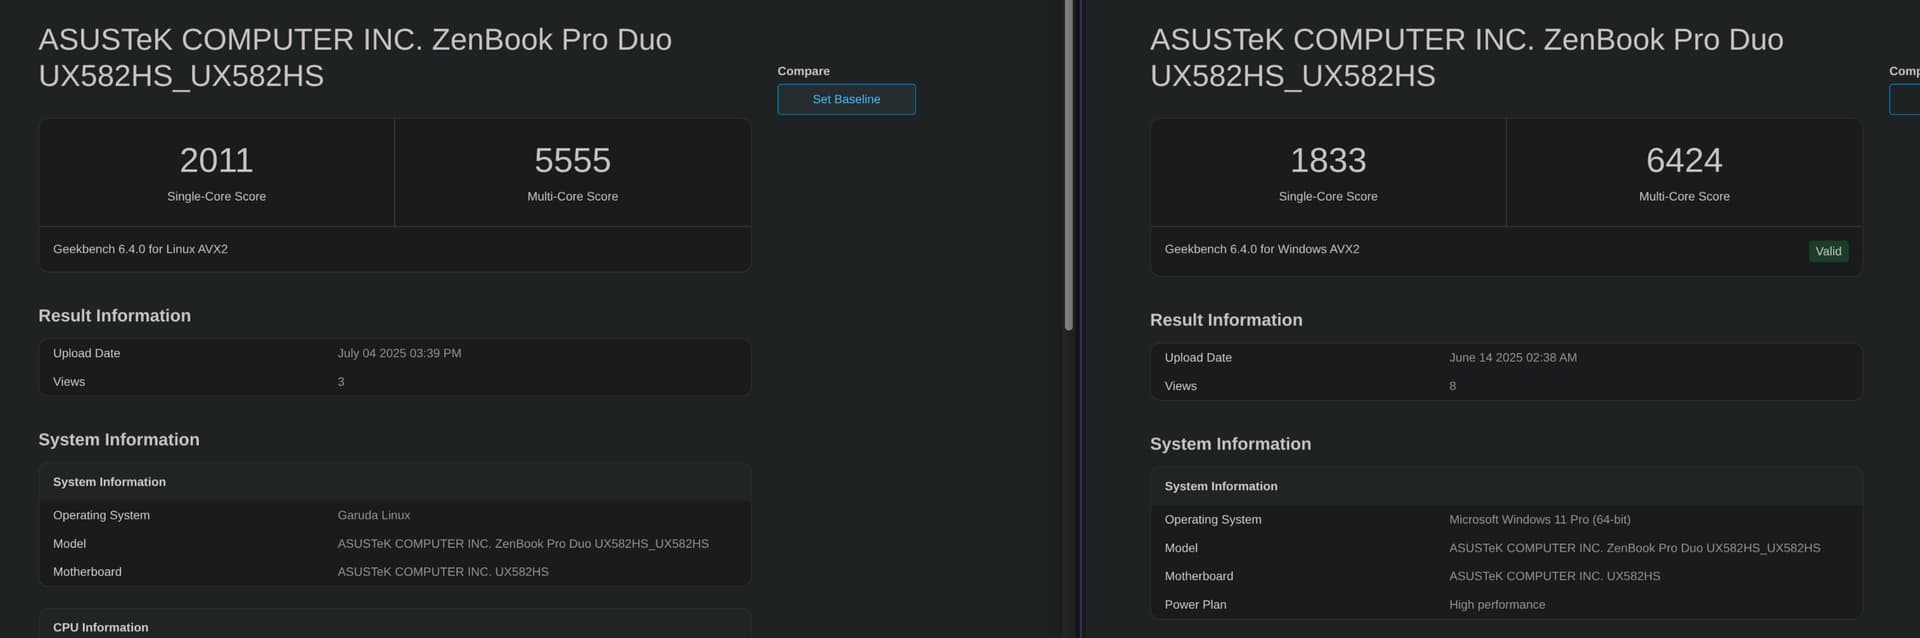This screenshot has width=1920, height=638.
Task: Click the ZenBook Pro Duo title on Linux page
Action: pos(355,57)
